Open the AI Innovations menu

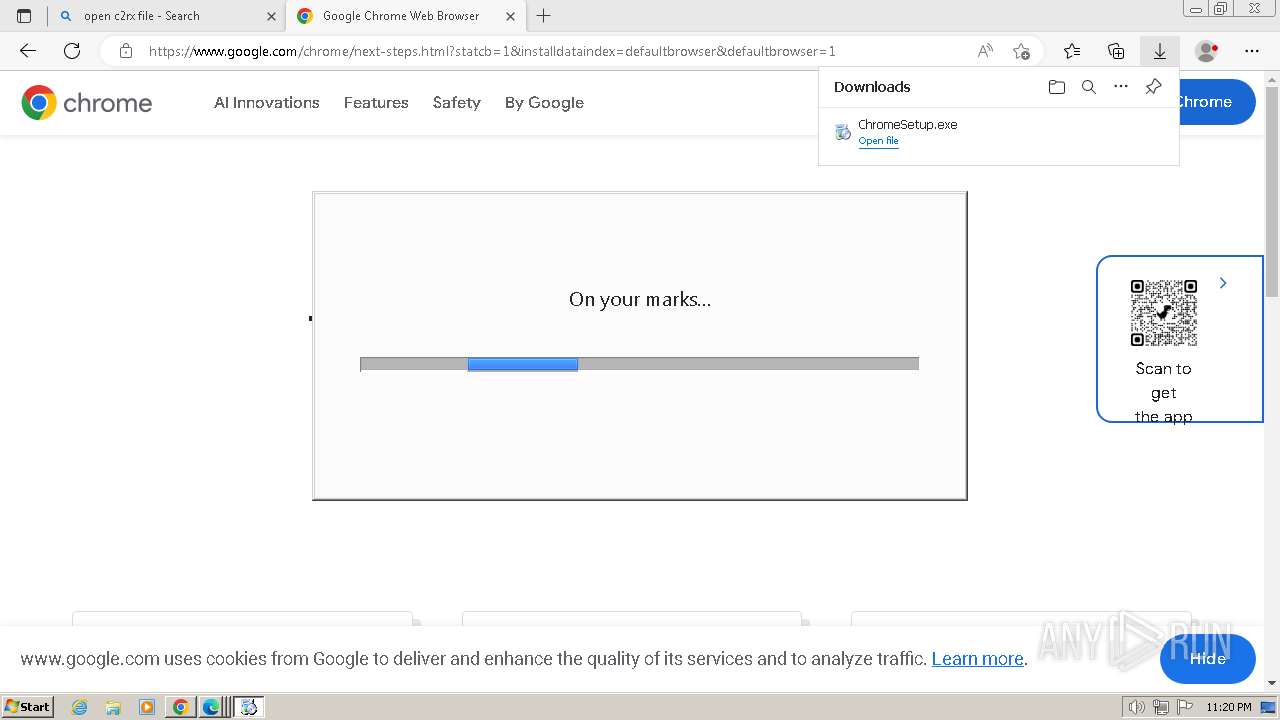[x=267, y=102]
